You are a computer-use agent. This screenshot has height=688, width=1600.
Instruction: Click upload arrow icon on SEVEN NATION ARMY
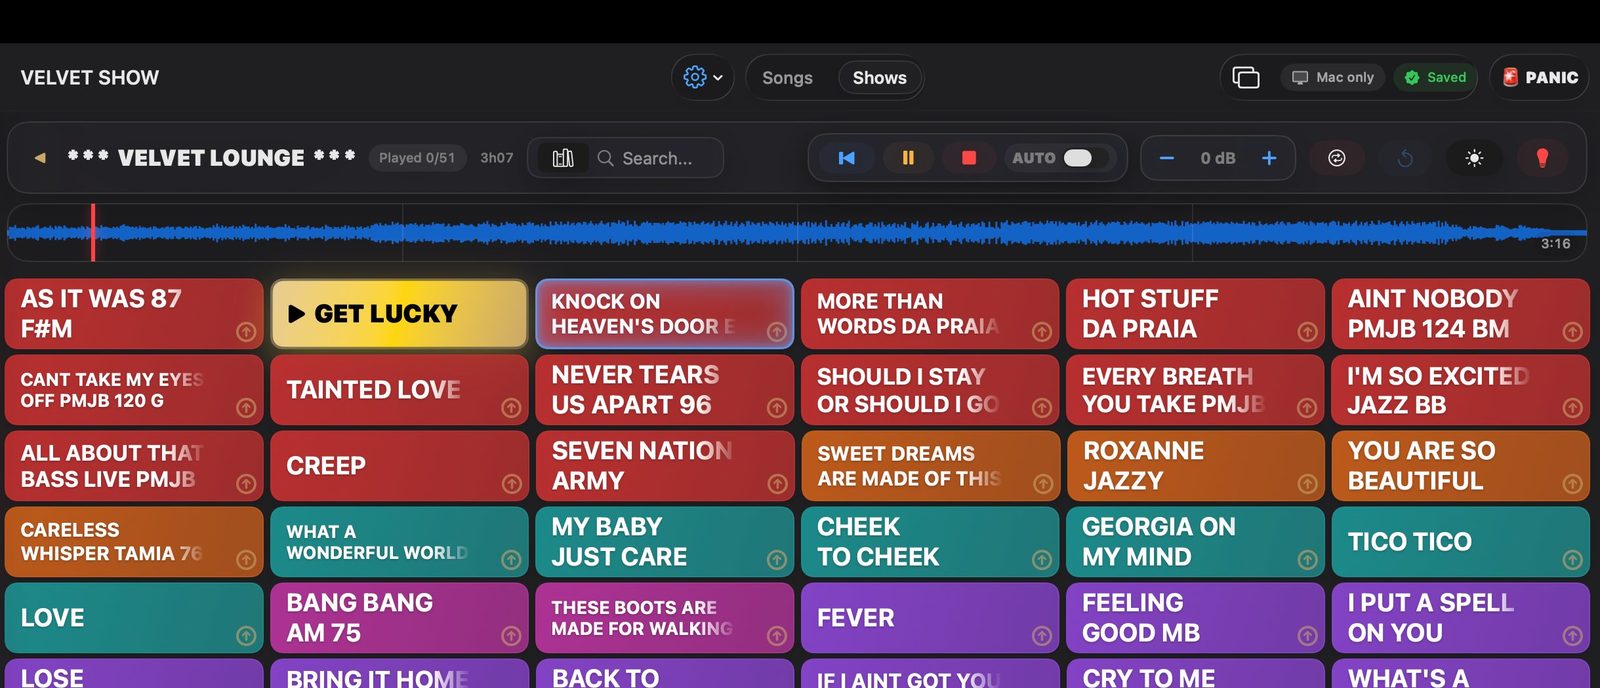coord(777,484)
